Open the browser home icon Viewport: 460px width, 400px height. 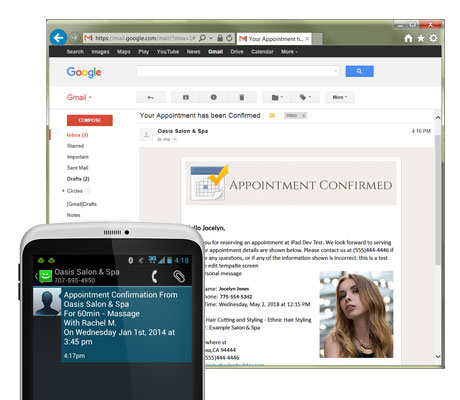click(408, 38)
